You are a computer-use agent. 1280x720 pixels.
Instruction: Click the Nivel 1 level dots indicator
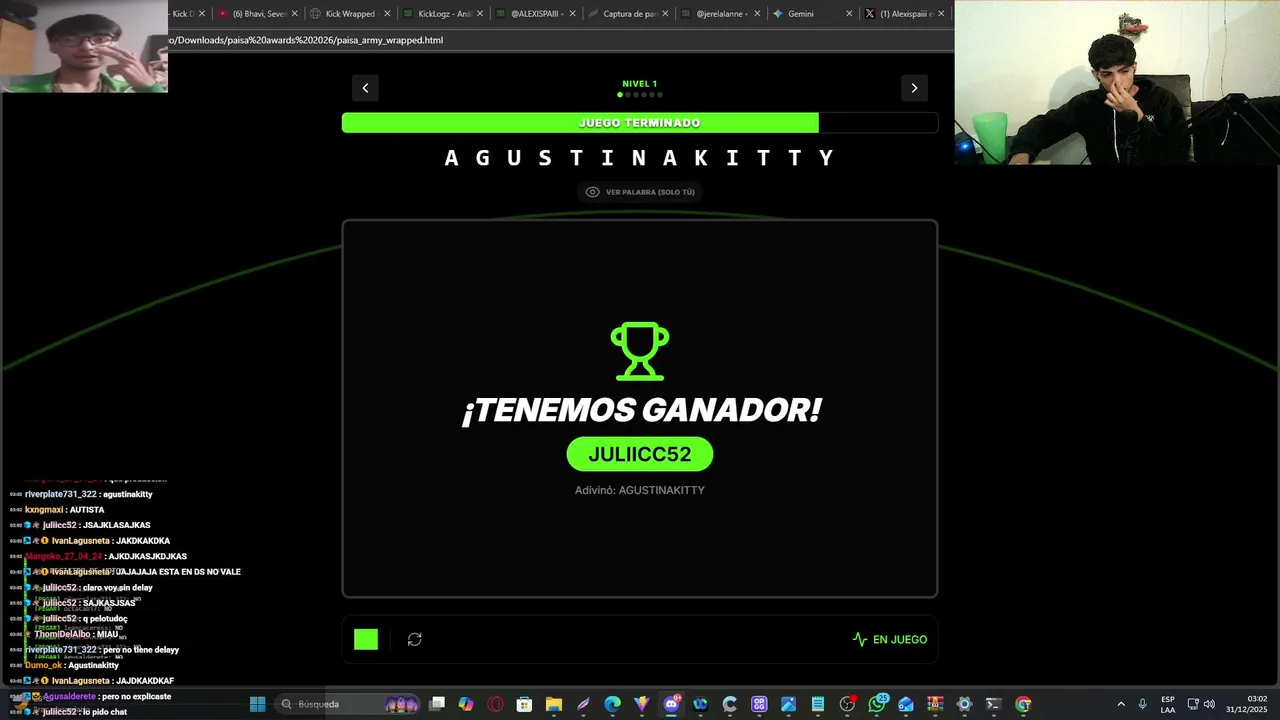(x=640, y=94)
